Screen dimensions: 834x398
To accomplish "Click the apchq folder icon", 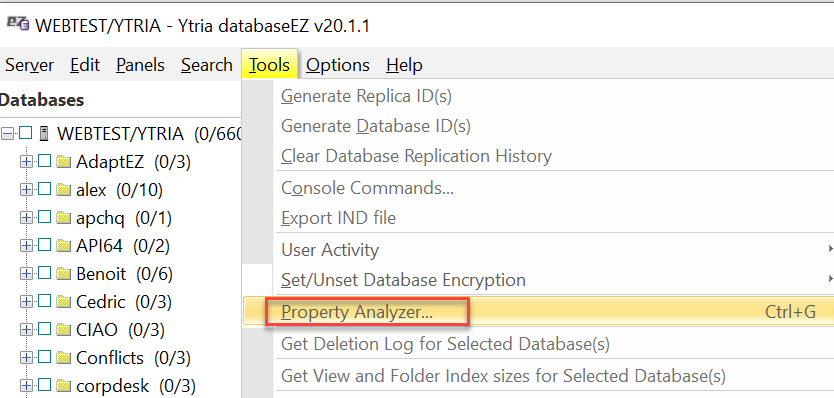I will (63, 218).
